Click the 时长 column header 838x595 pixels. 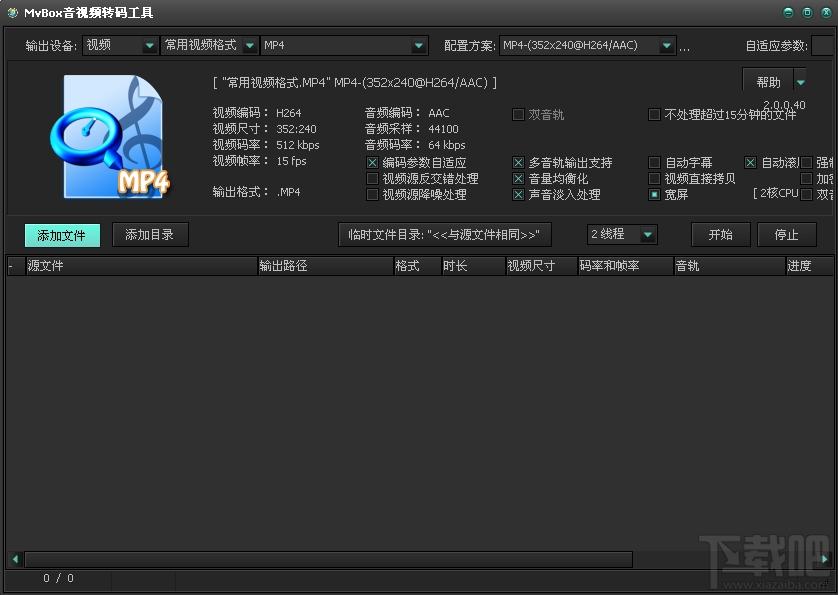click(474, 266)
